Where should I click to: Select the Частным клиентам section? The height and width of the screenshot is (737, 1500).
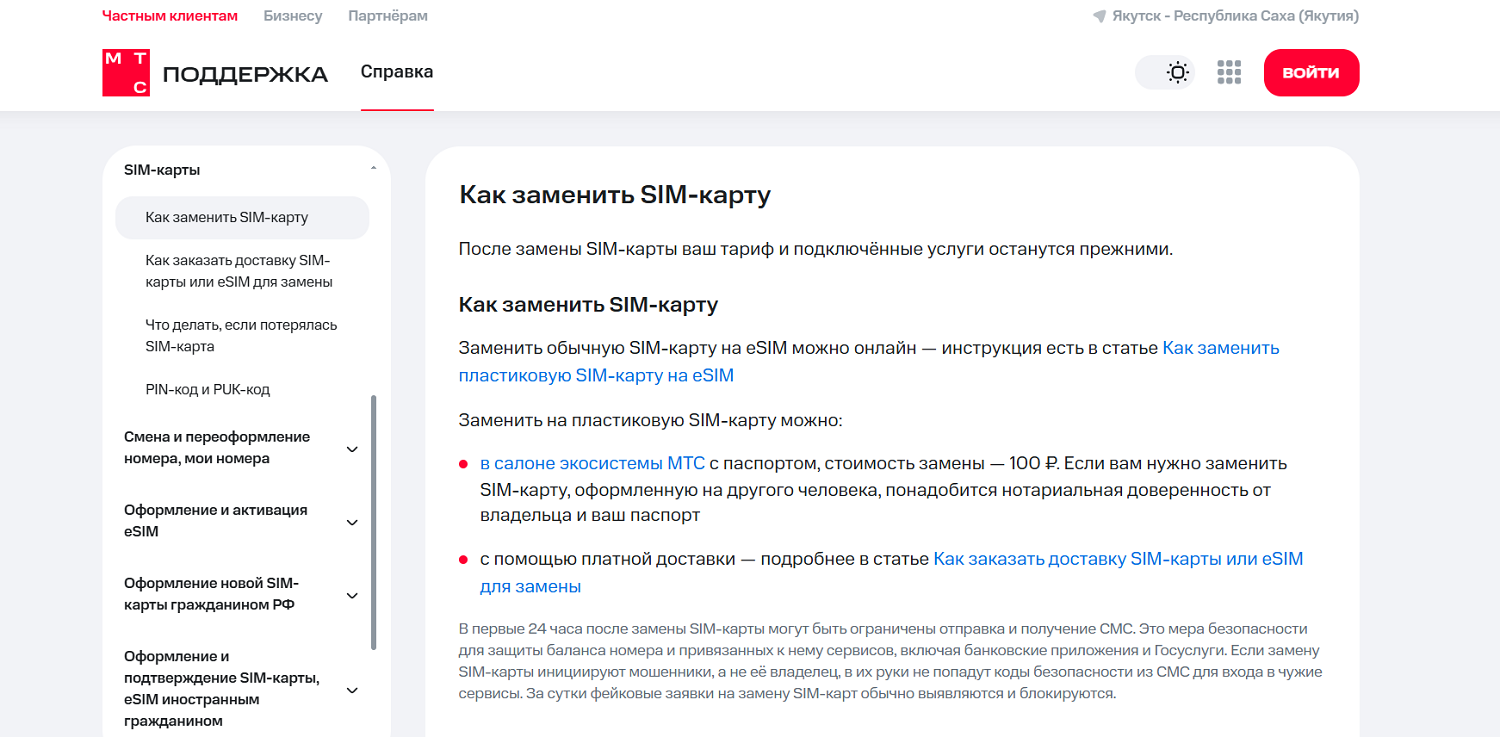click(x=170, y=16)
